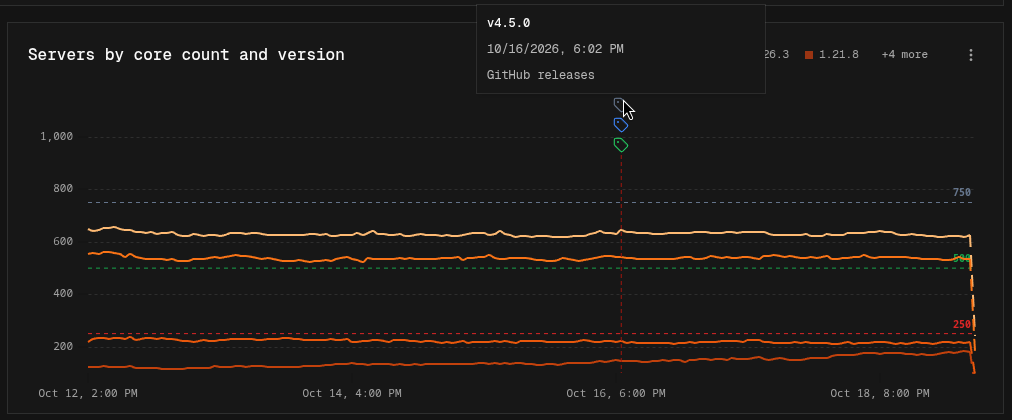Screen dimensions: 1012x420
Task: Click the 1,000 y-axis label
Action: click(x=56, y=137)
